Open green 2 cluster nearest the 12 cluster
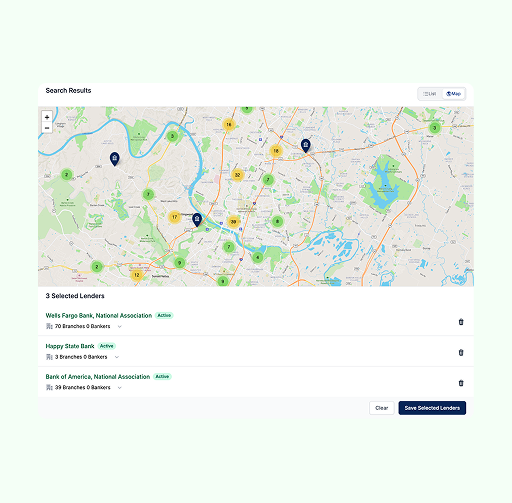This screenshot has height=503, width=512. point(97,267)
